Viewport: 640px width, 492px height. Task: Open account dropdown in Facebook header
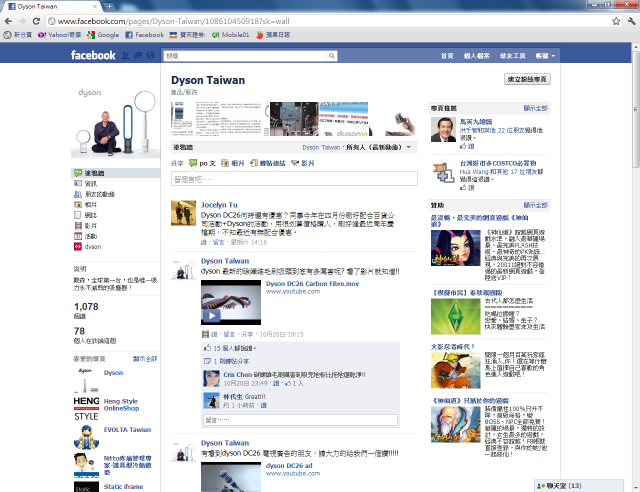tap(545, 56)
